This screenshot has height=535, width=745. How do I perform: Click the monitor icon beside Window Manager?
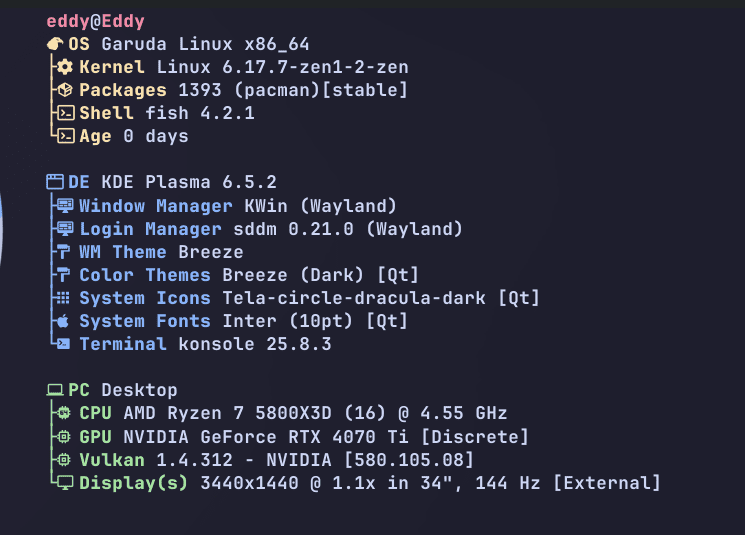65,206
